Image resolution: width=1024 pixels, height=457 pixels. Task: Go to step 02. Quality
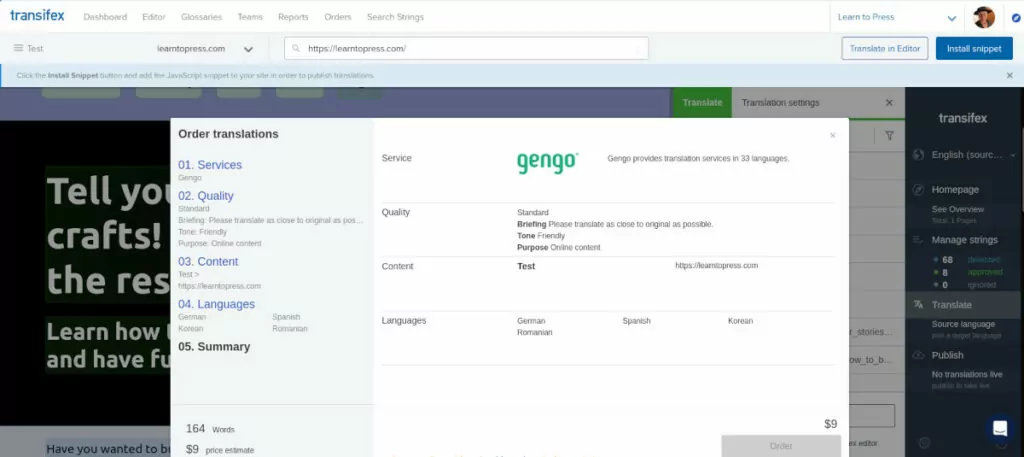[206, 196]
